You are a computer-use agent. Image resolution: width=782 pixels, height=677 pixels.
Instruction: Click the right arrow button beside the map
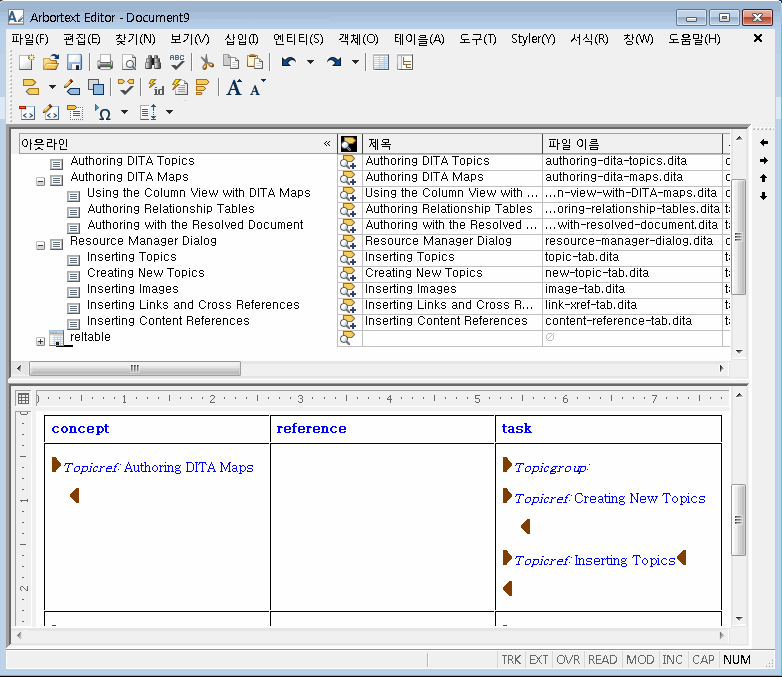point(764,161)
